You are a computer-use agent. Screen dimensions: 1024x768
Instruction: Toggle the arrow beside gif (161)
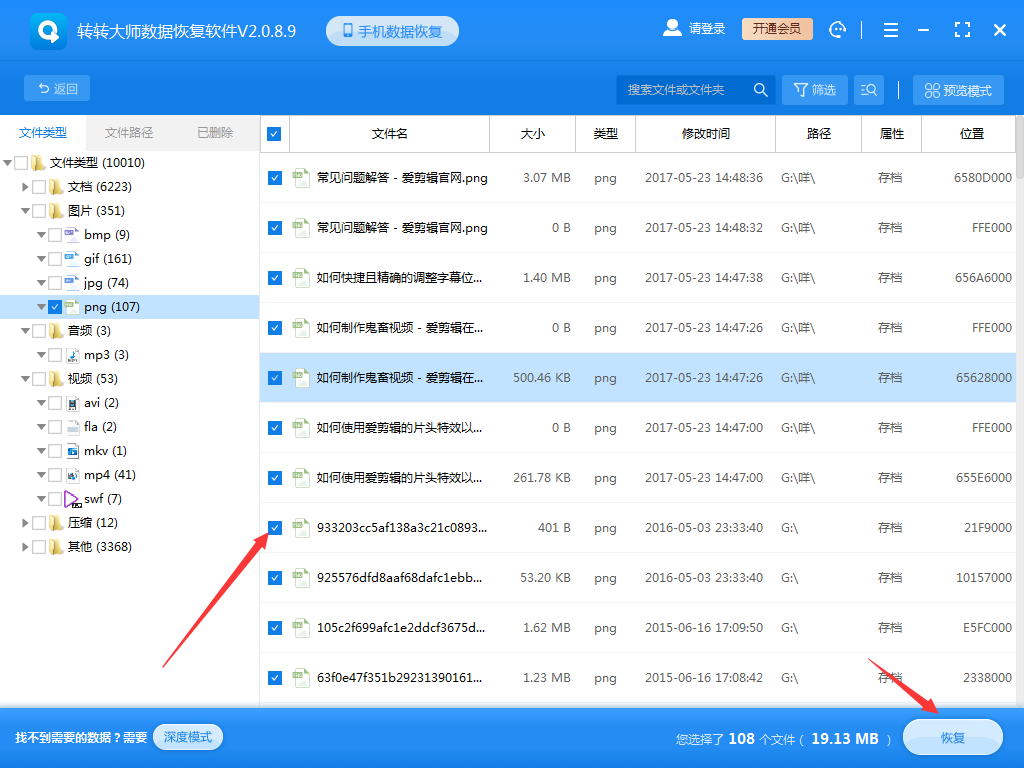coord(41,259)
